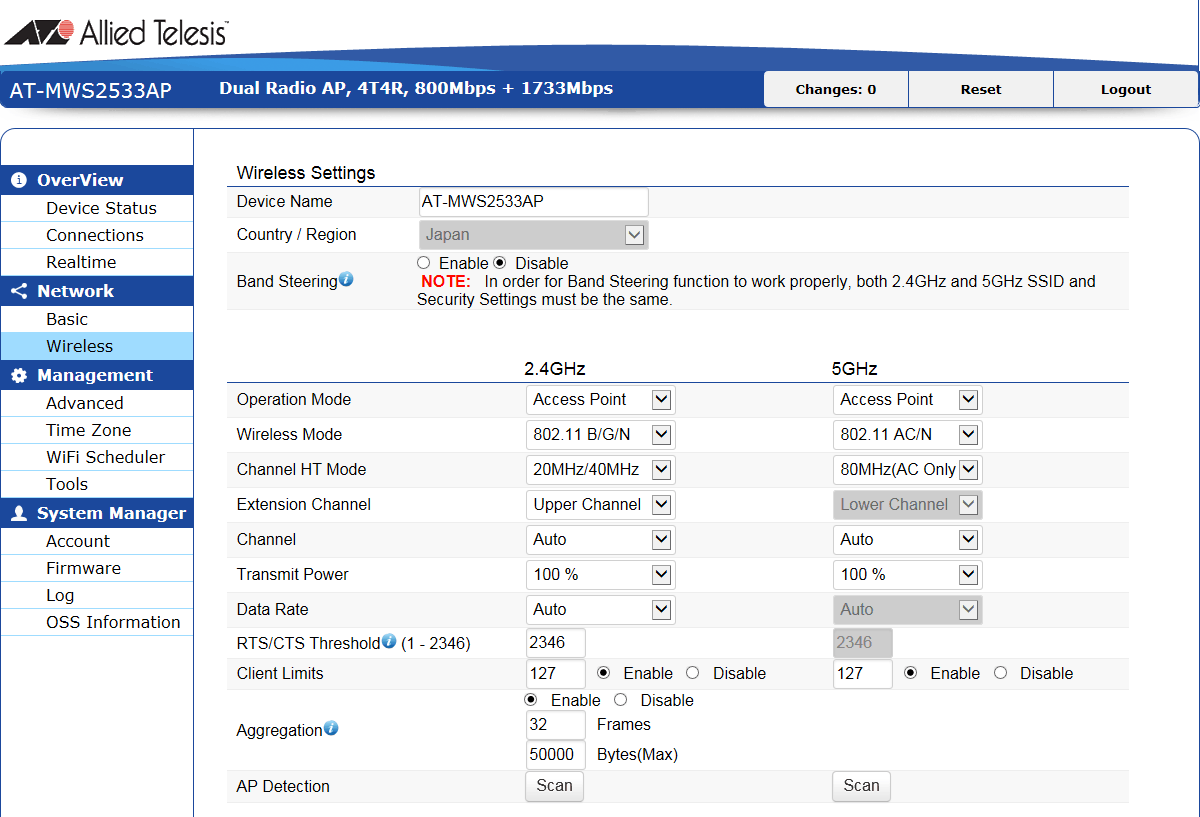Open Advanced management settings
This screenshot has height=817, width=1200.
pyautogui.click(x=97, y=403)
